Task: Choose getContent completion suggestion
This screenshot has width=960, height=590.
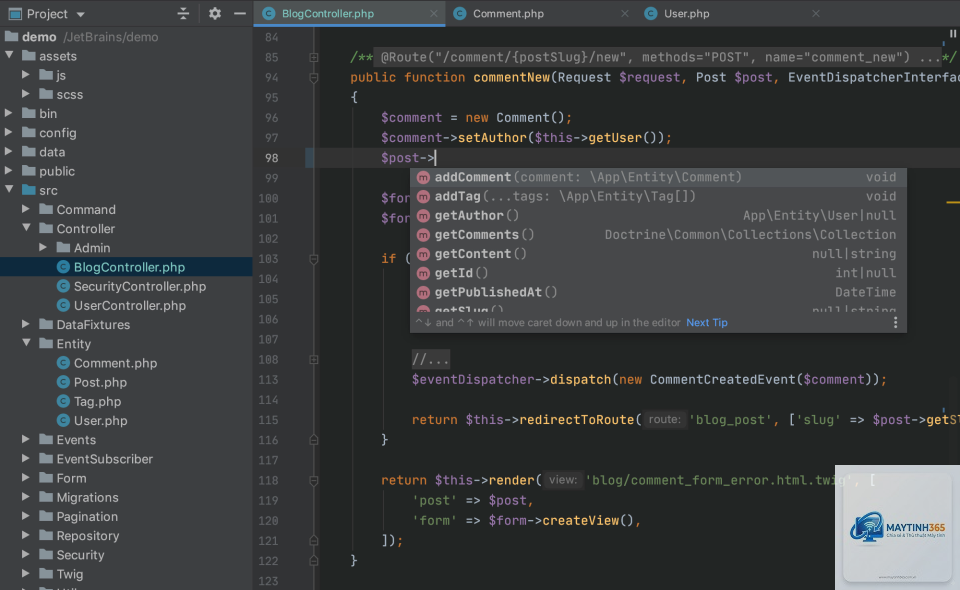Action: (658, 253)
